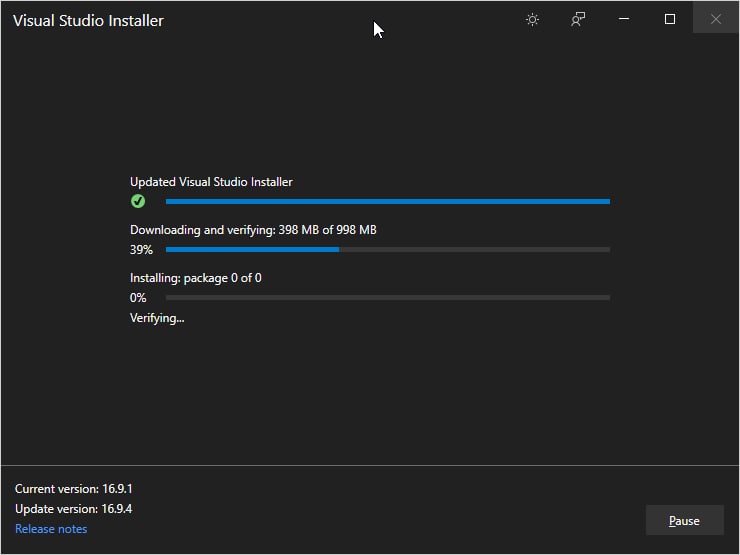Viewport: 740px width, 555px height.
Task: Open the send feedback icon
Action: [578, 19]
